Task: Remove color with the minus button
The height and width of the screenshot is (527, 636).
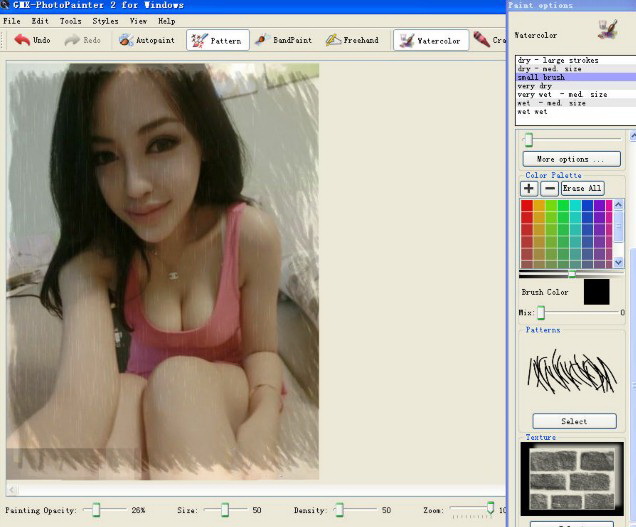Action: click(x=550, y=188)
